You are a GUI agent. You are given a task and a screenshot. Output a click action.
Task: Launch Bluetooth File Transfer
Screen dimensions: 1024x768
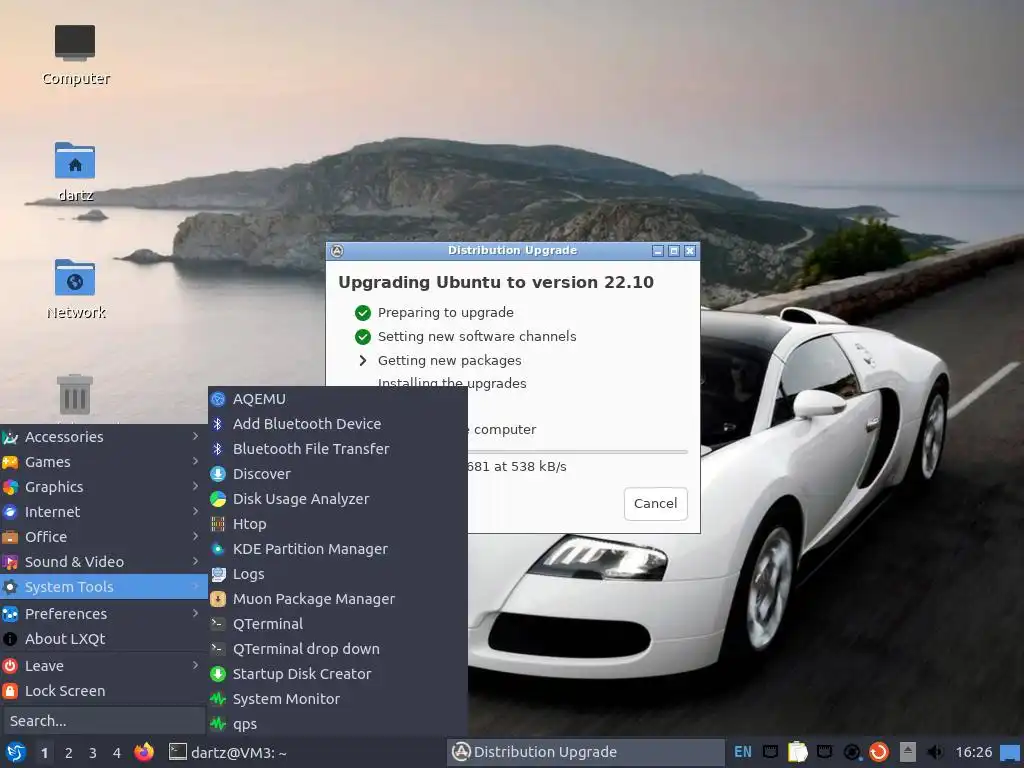pyautogui.click(x=338, y=449)
